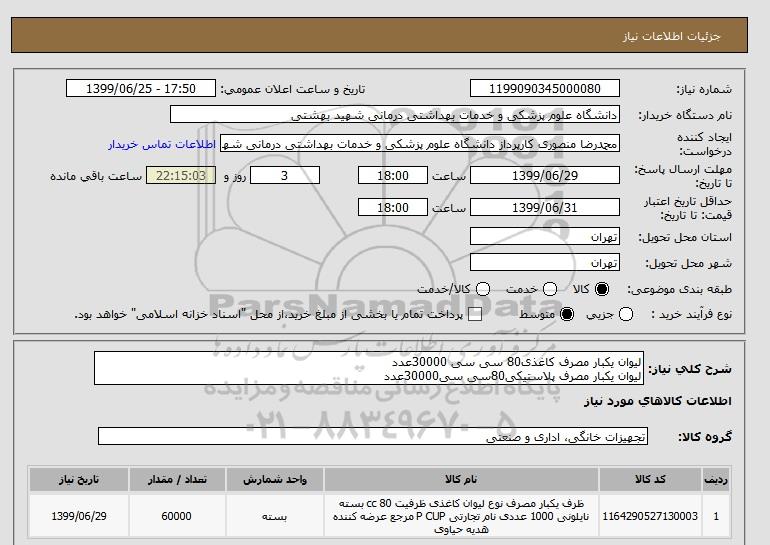This screenshot has height=545, width=770.
Task: Click the remaining days field showing 3
Action: 285,175
